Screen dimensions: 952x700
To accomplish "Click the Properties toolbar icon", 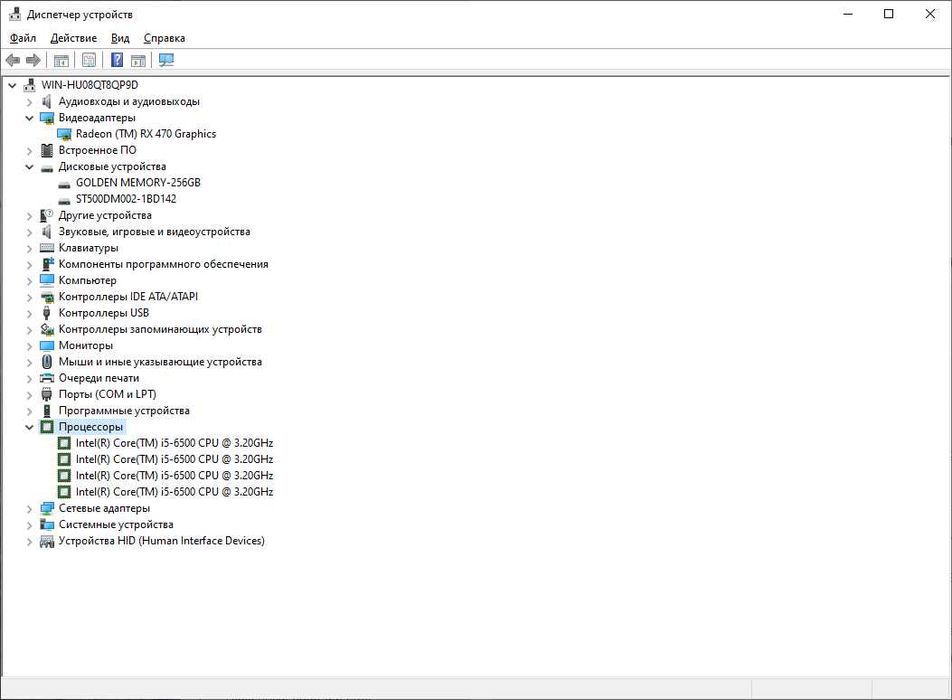I will click(x=89, y=60).
